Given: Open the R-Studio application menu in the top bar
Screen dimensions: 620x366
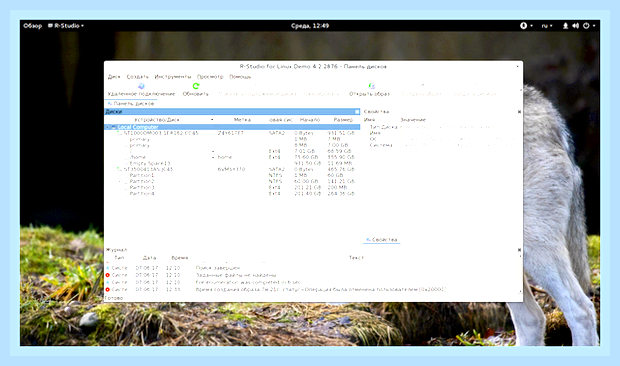Looking at the screenshot, I should tap(66, 26).
